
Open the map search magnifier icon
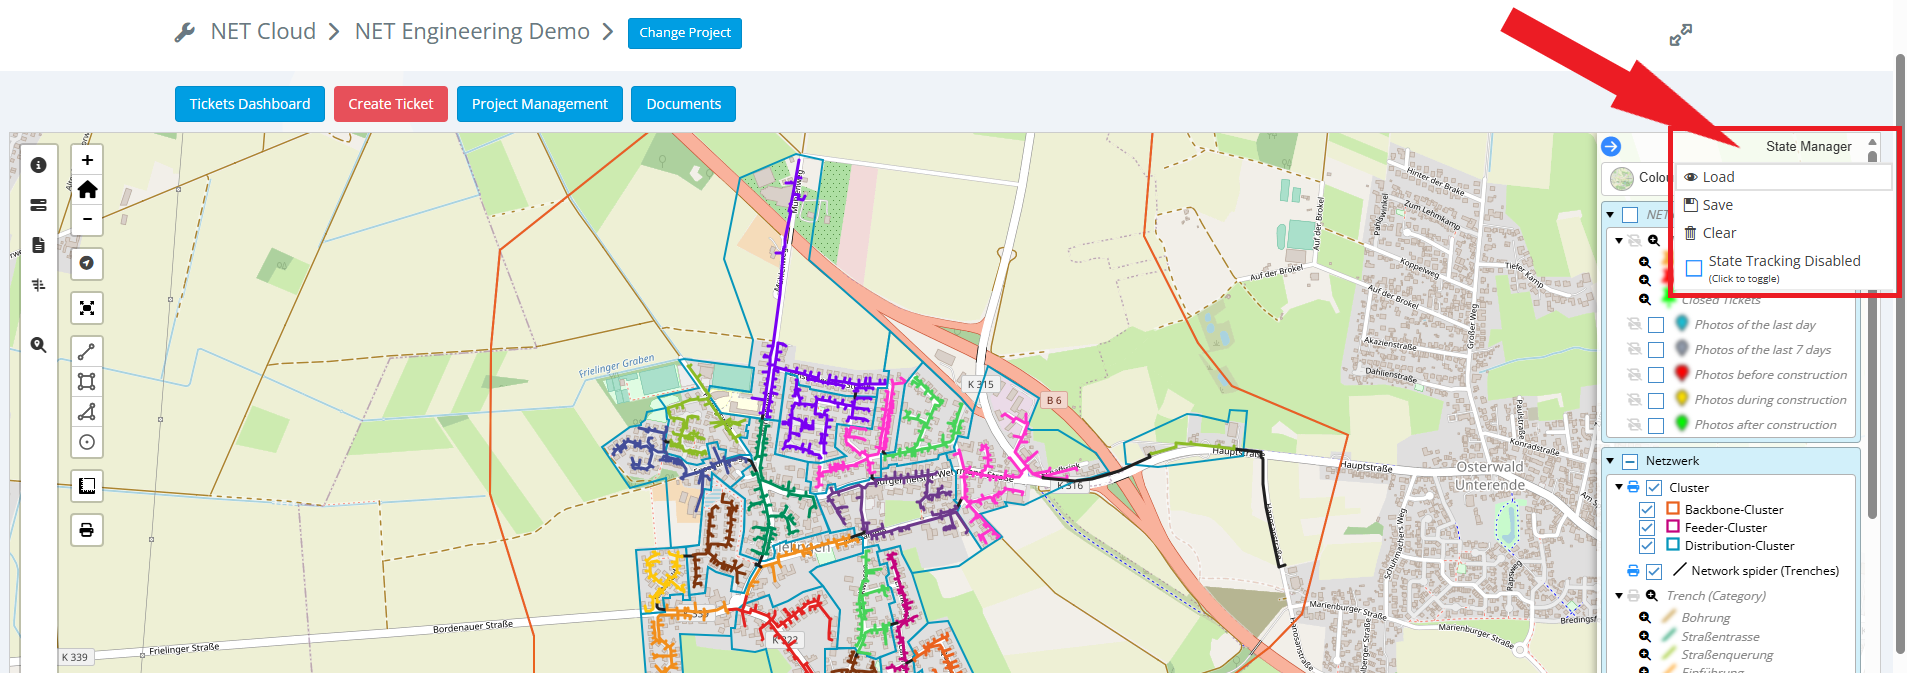click(x=38, y=345)
